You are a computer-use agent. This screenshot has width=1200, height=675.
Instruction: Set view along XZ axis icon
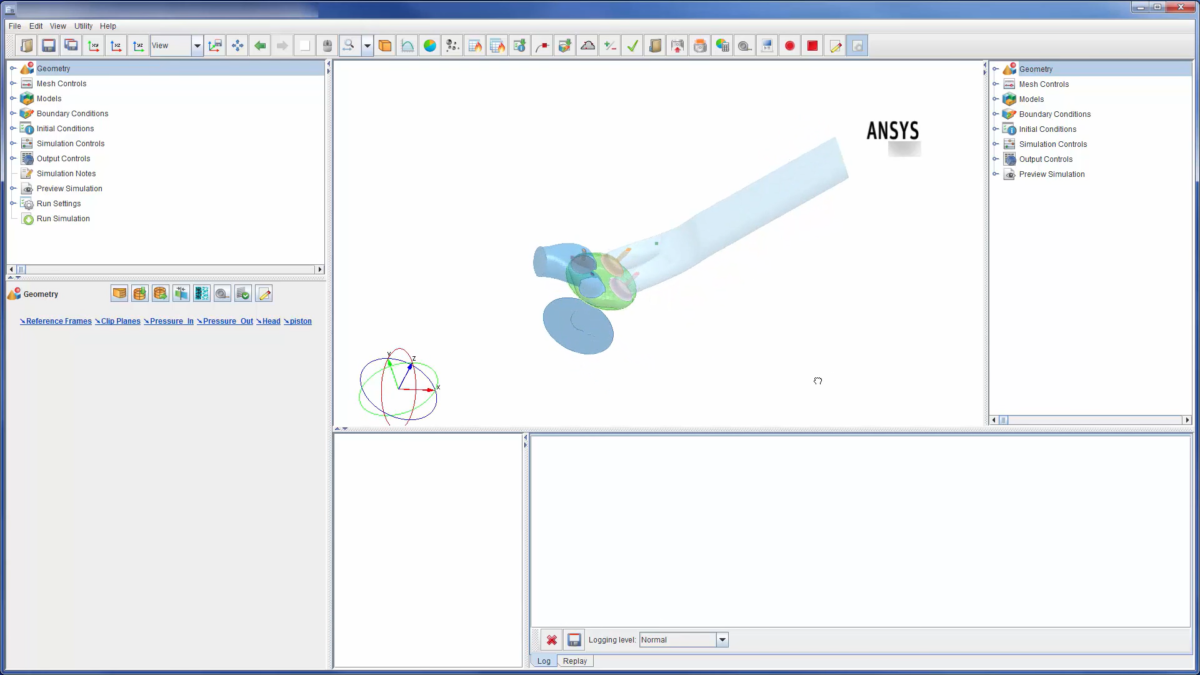(116, 45)
